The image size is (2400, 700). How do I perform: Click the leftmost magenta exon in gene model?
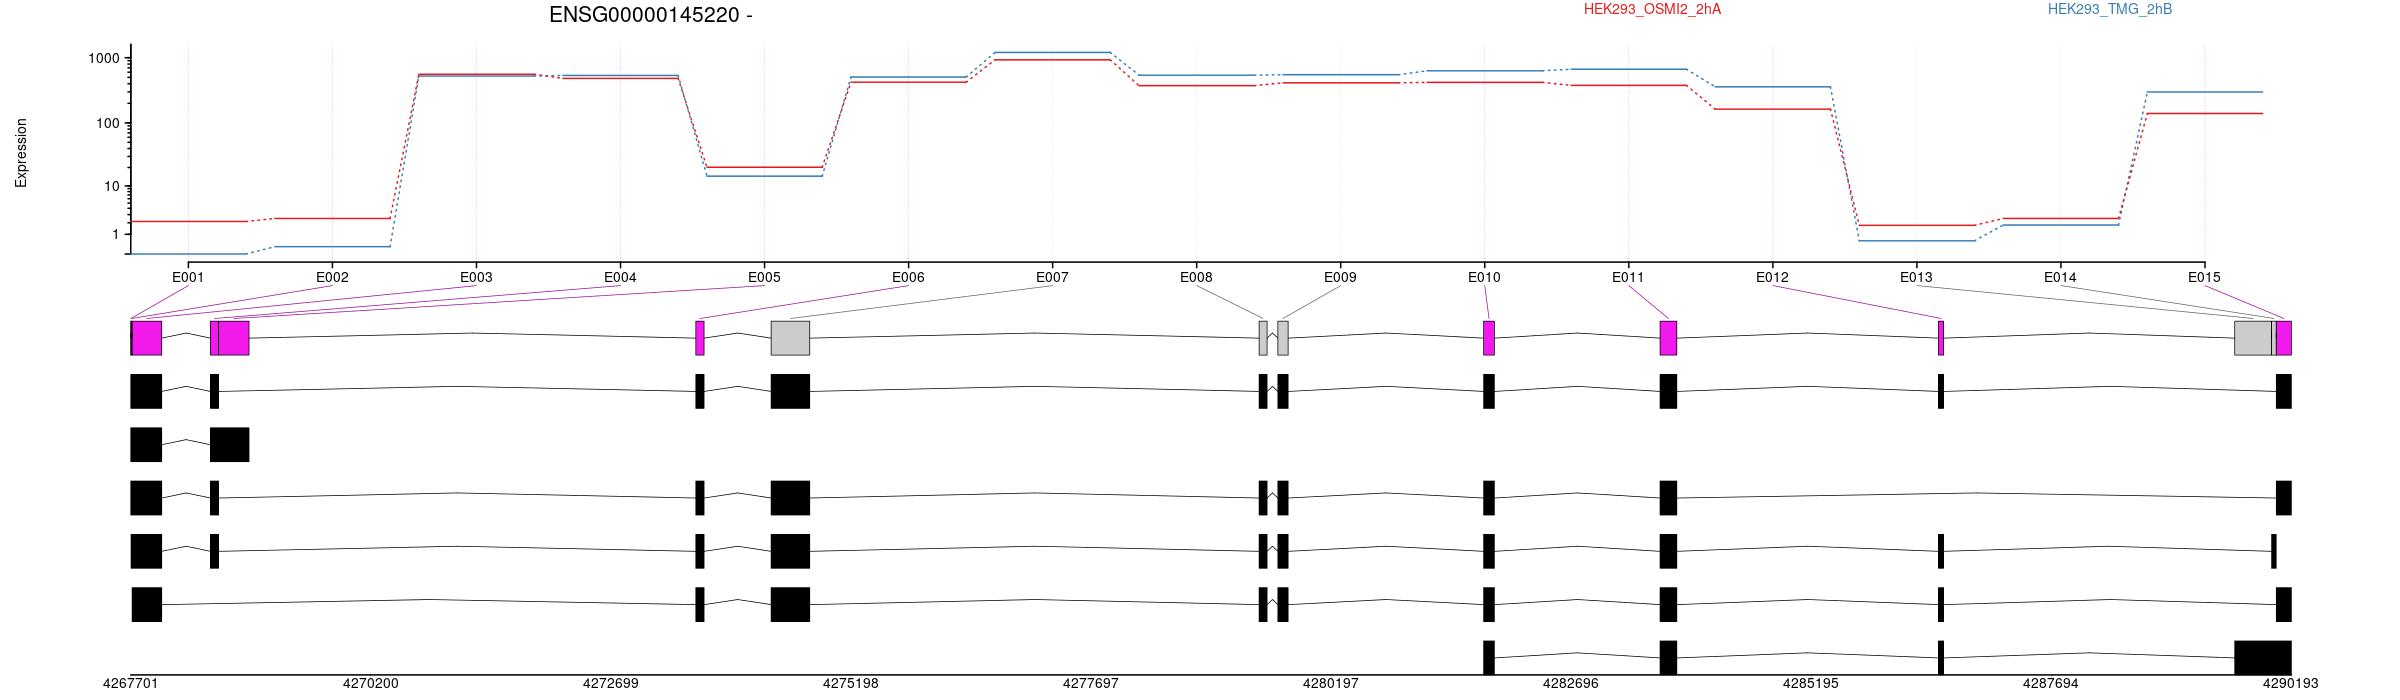[x=147, y=338]
